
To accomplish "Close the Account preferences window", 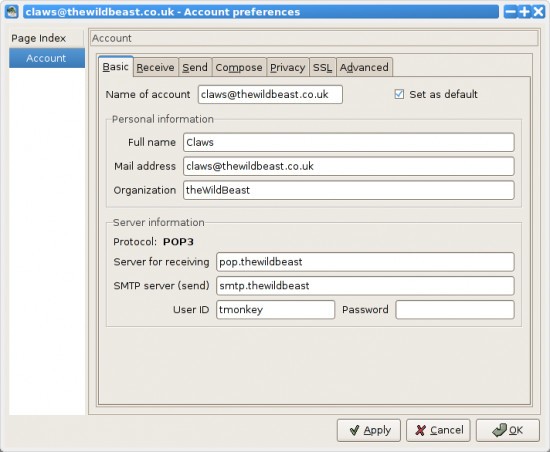I will 538,12.
